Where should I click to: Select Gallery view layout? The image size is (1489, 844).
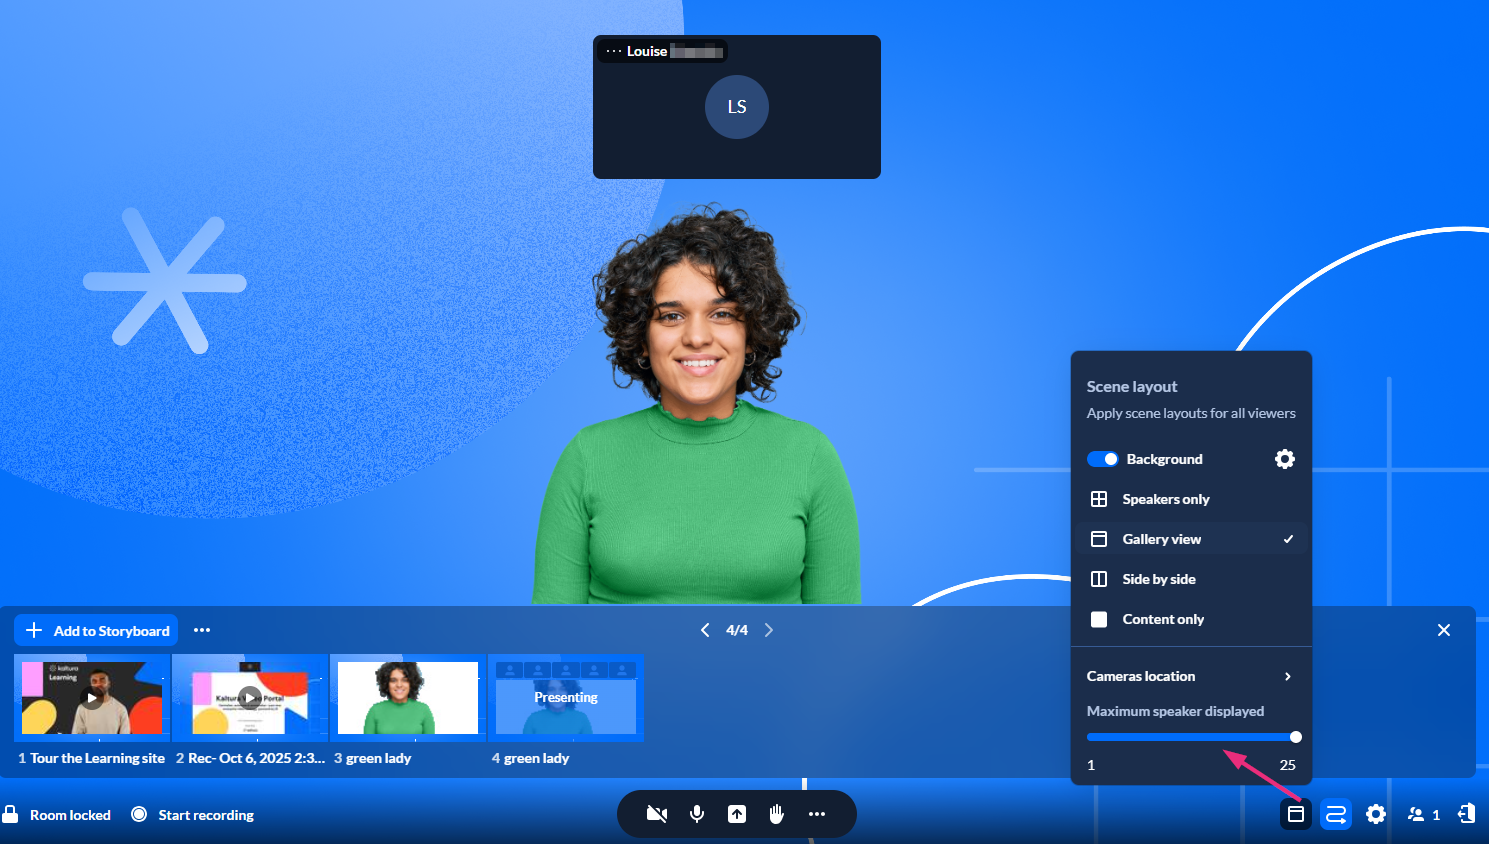tap(1191, 539)
